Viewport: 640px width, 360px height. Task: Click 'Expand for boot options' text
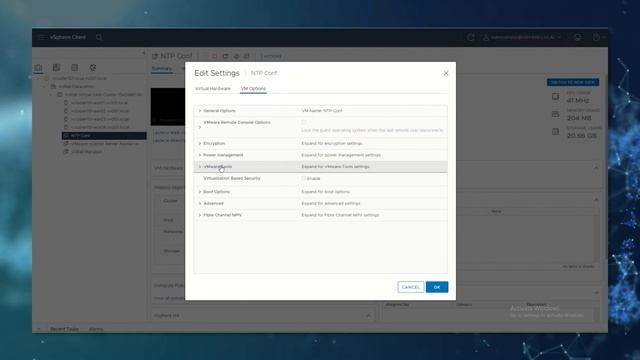325,192
